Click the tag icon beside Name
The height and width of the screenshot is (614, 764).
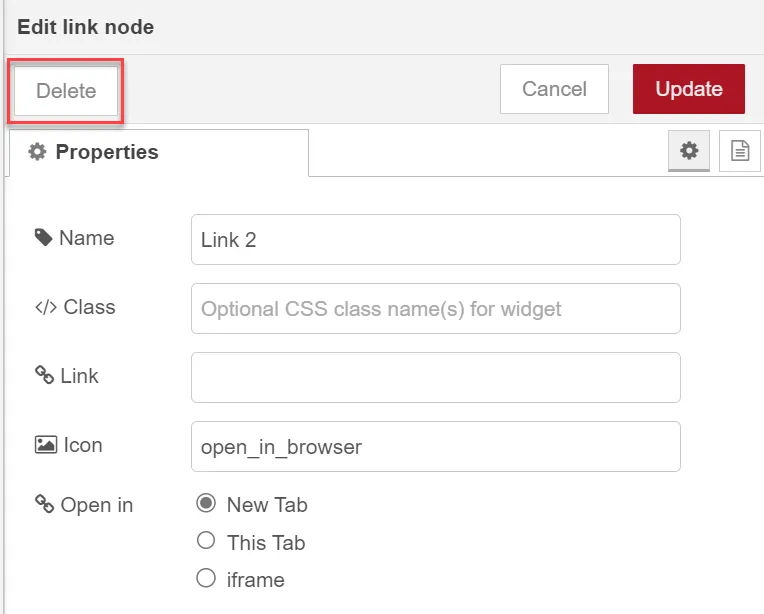pyautogui.click(x=43, y=238)
